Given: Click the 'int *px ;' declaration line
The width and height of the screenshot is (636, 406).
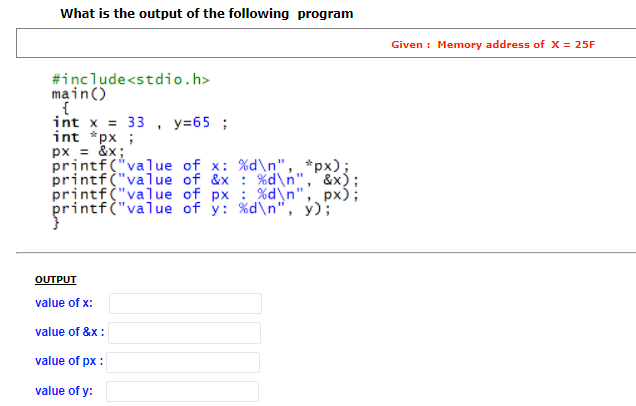Looking at the screenshot, I should pos(93,137).
